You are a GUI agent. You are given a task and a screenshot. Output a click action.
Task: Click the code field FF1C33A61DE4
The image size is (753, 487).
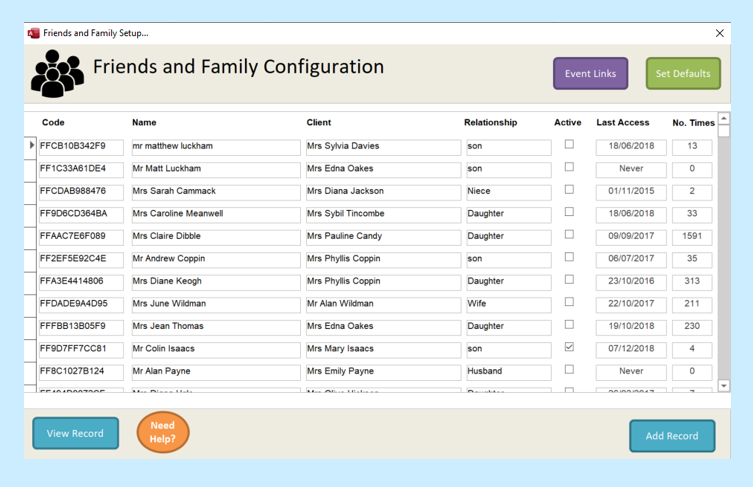(x=81, y=170)
